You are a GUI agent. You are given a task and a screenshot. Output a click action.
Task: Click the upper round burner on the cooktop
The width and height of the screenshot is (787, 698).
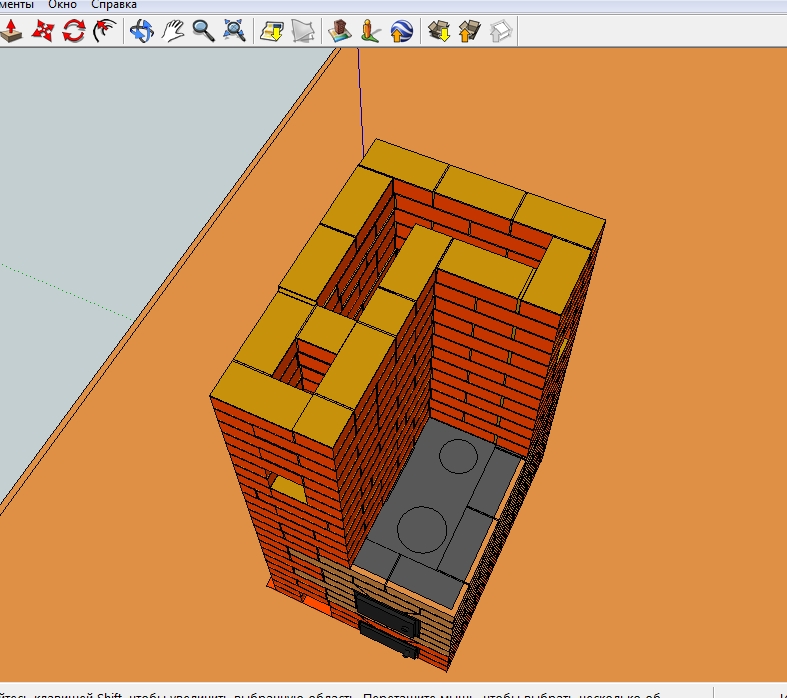coord(460,456)
